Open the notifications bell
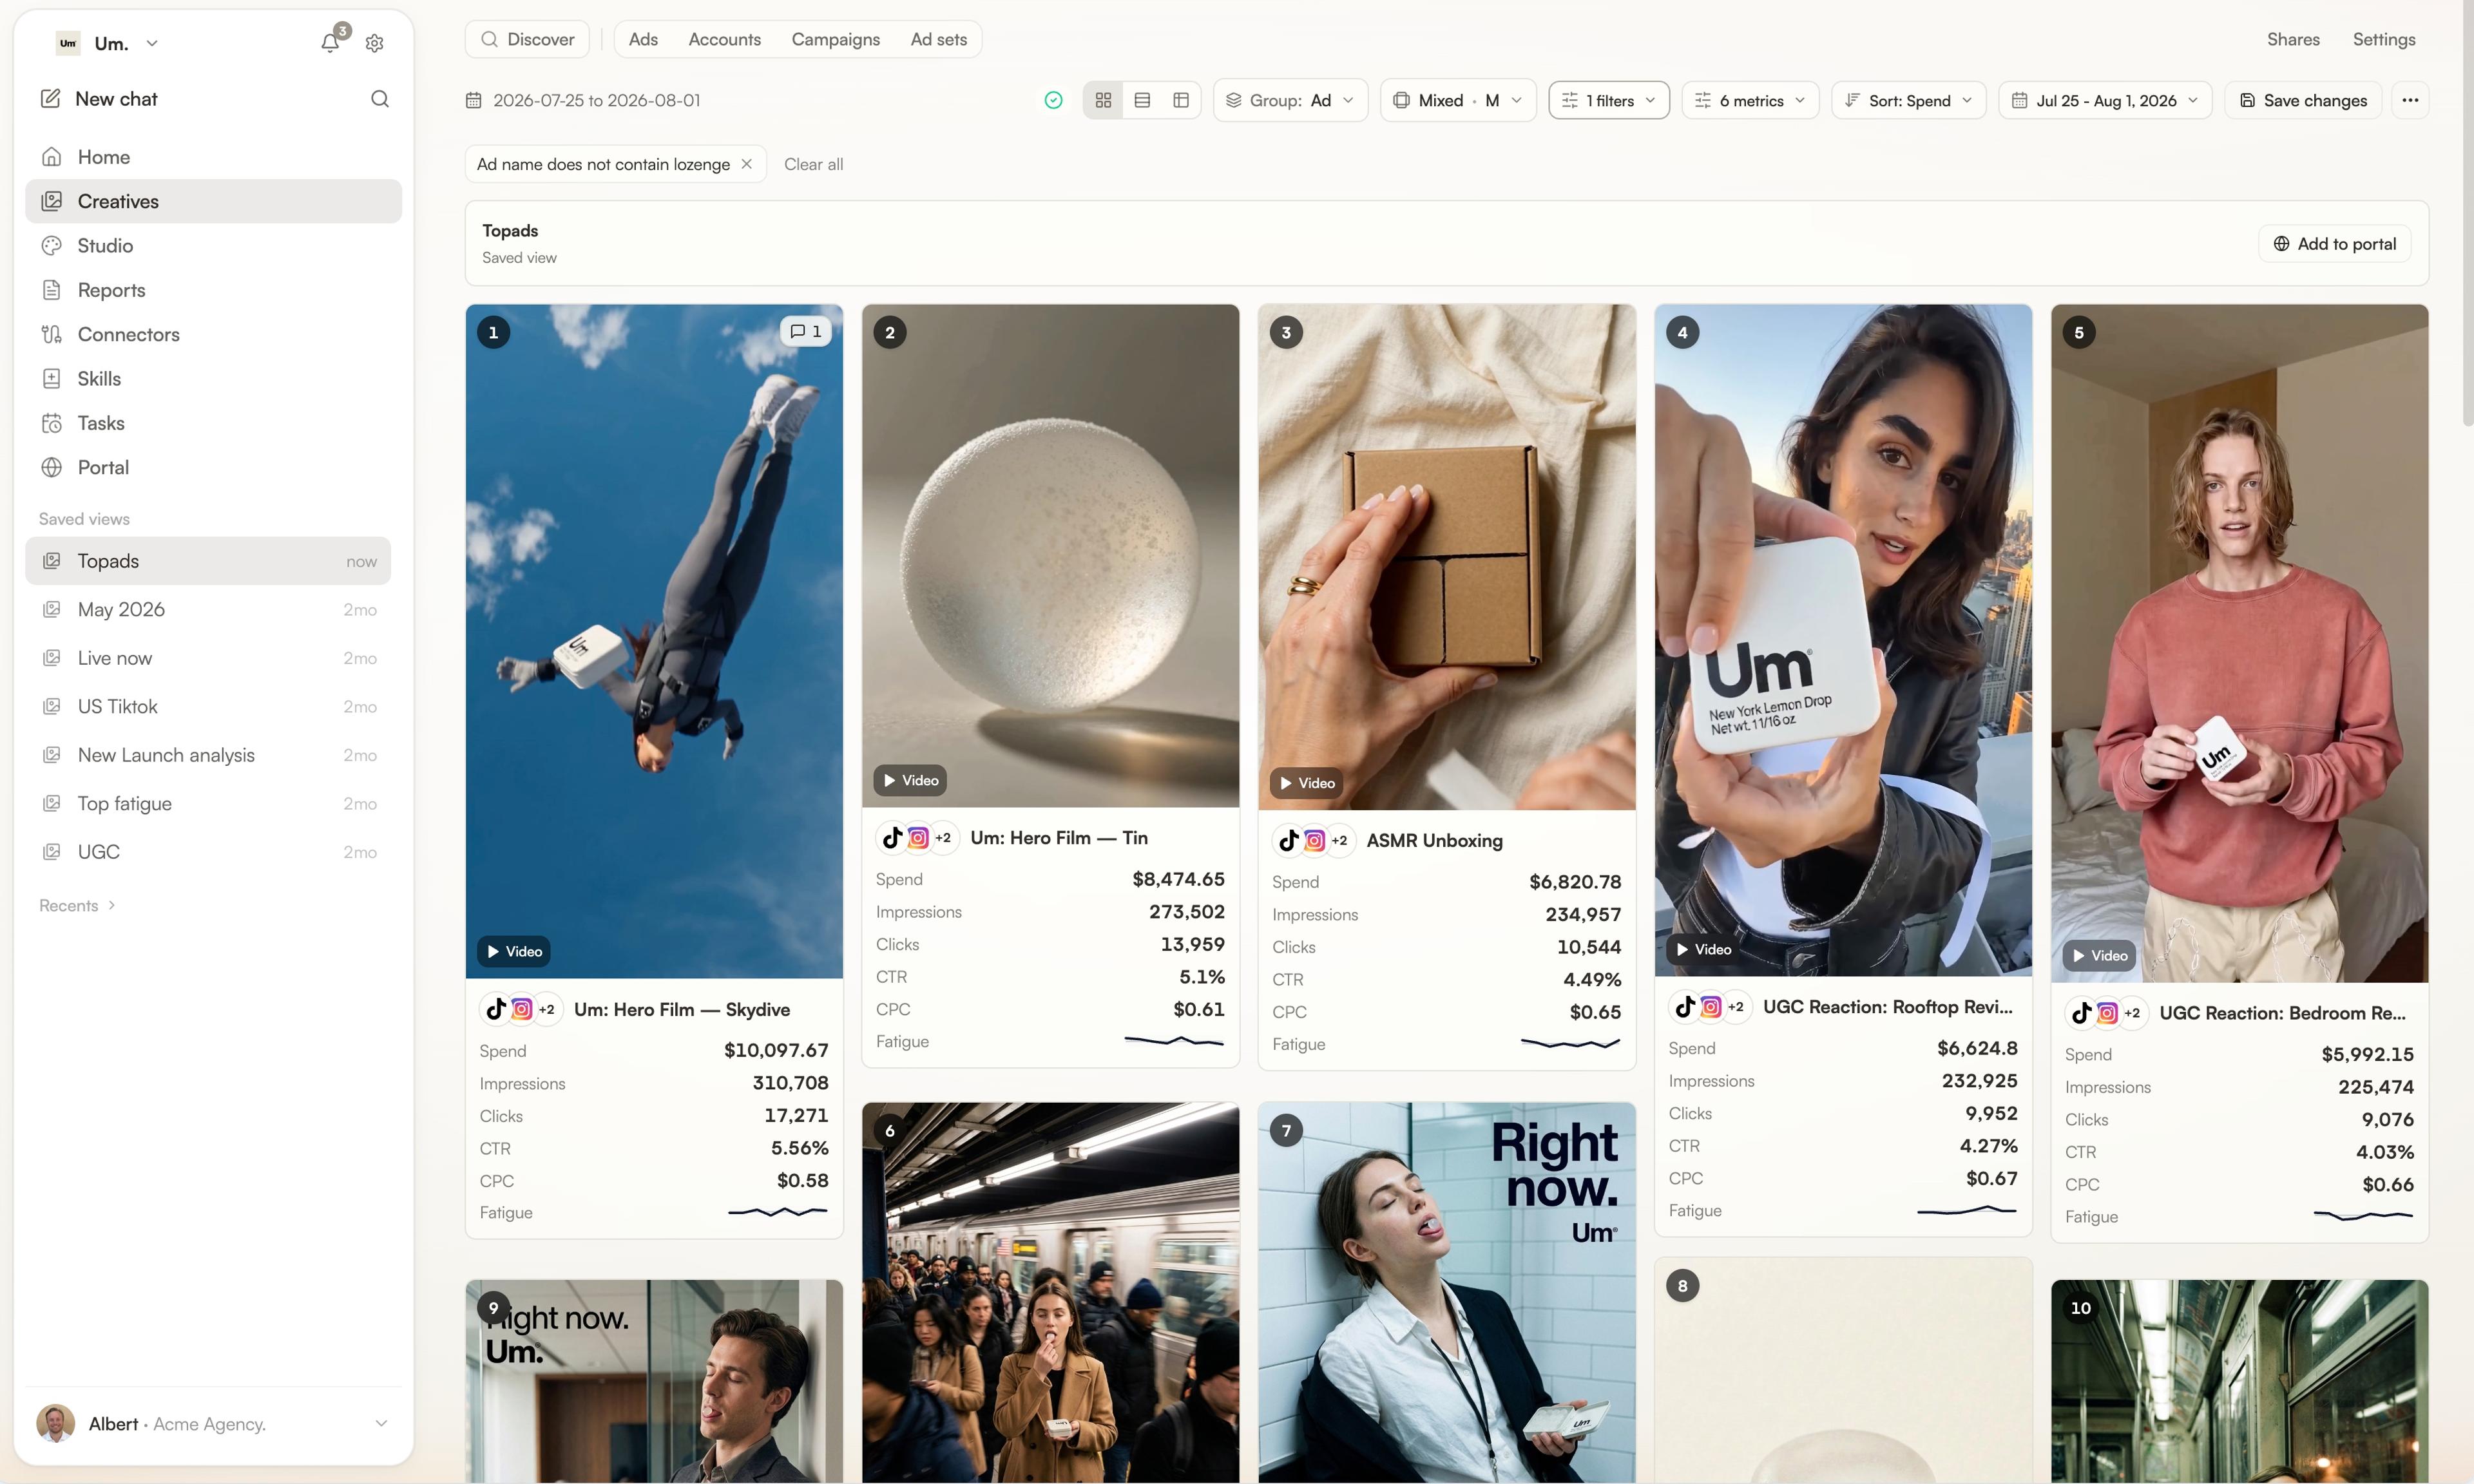The width and height of the screenshot is (2474, 1484). coord(330,43)
